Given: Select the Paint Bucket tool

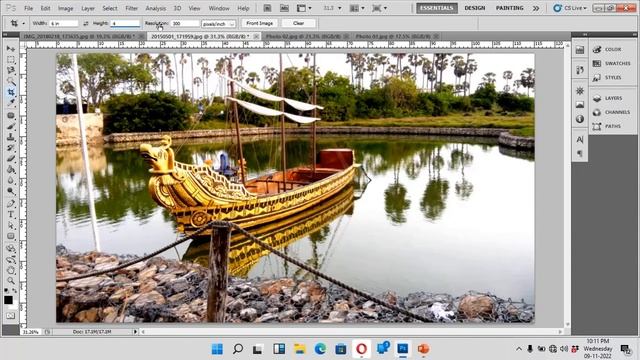Looking at the screenshot, I should (11, 170).
